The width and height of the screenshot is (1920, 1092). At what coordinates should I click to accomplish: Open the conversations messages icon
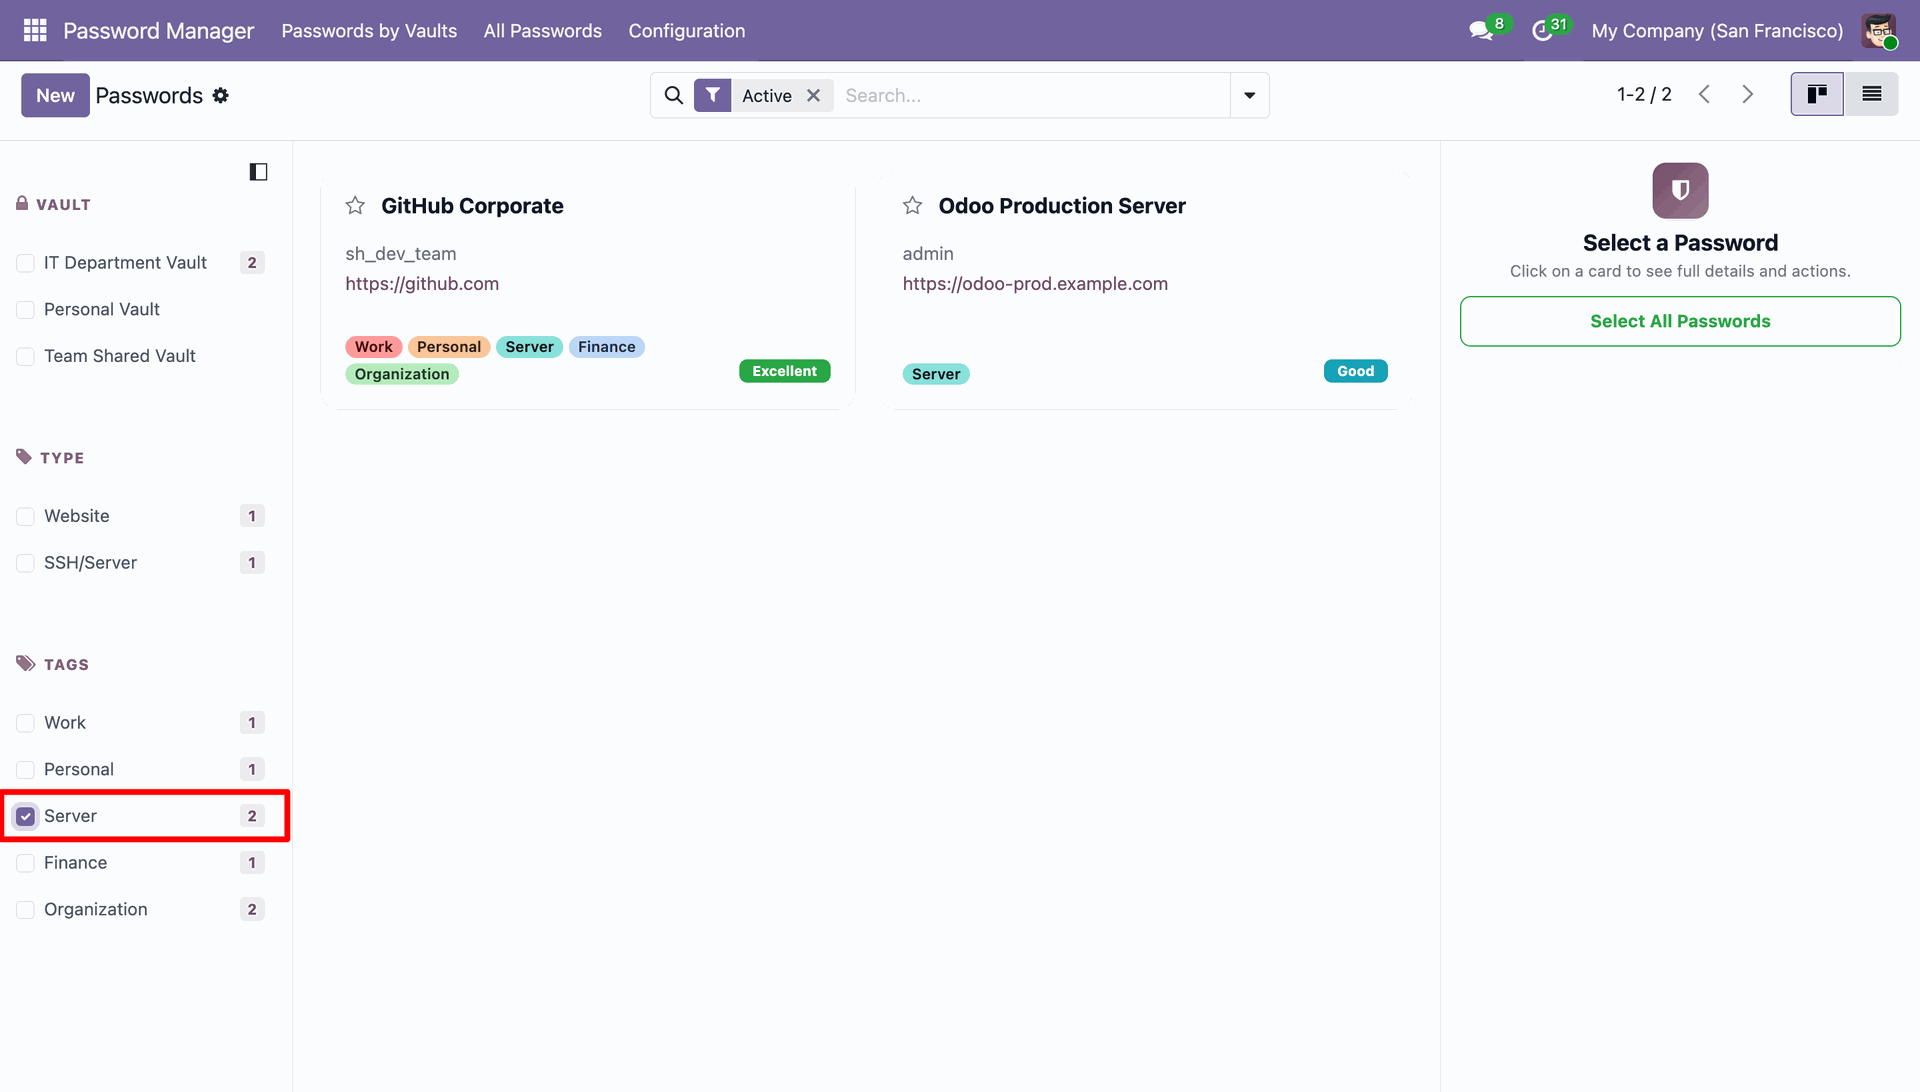point(1481,31)
